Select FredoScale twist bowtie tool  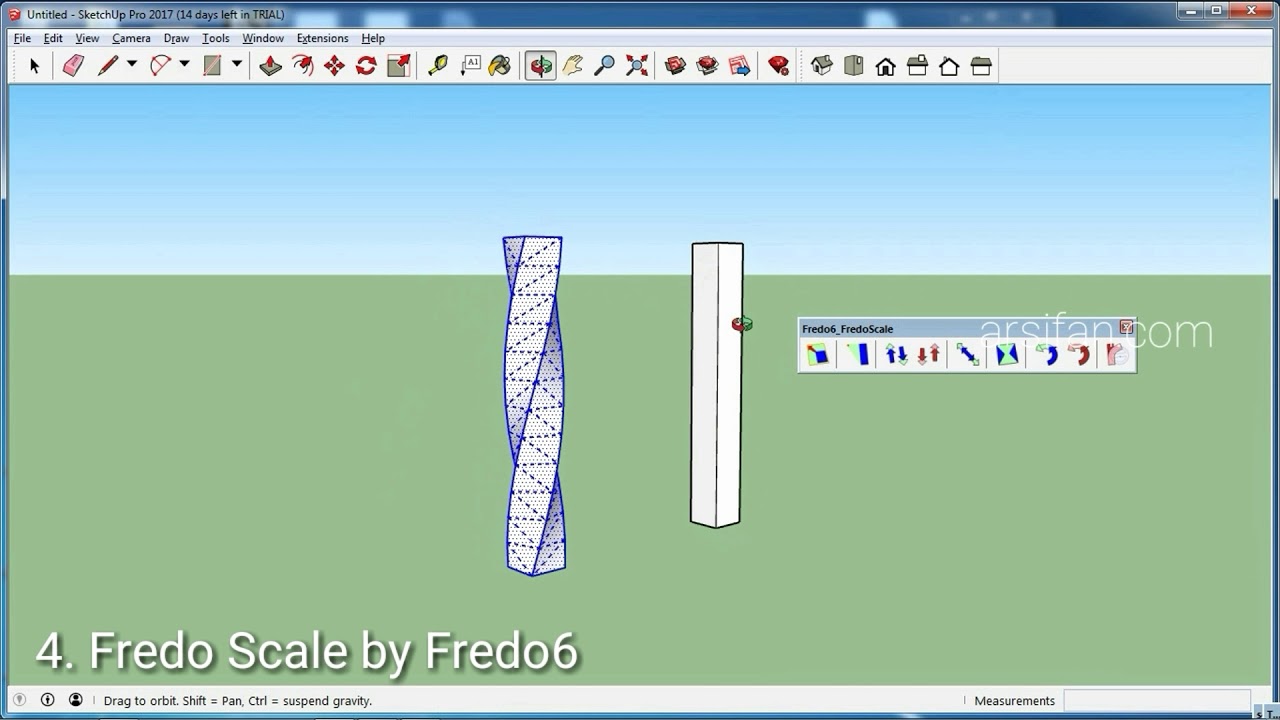click(x=1007, y=354)
